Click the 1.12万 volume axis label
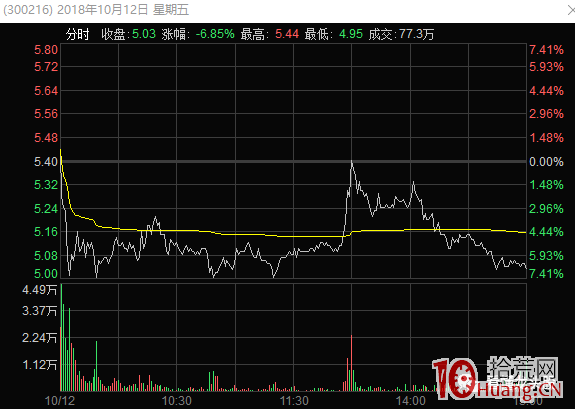The image size is (575, 409). [x=40, y=365]
